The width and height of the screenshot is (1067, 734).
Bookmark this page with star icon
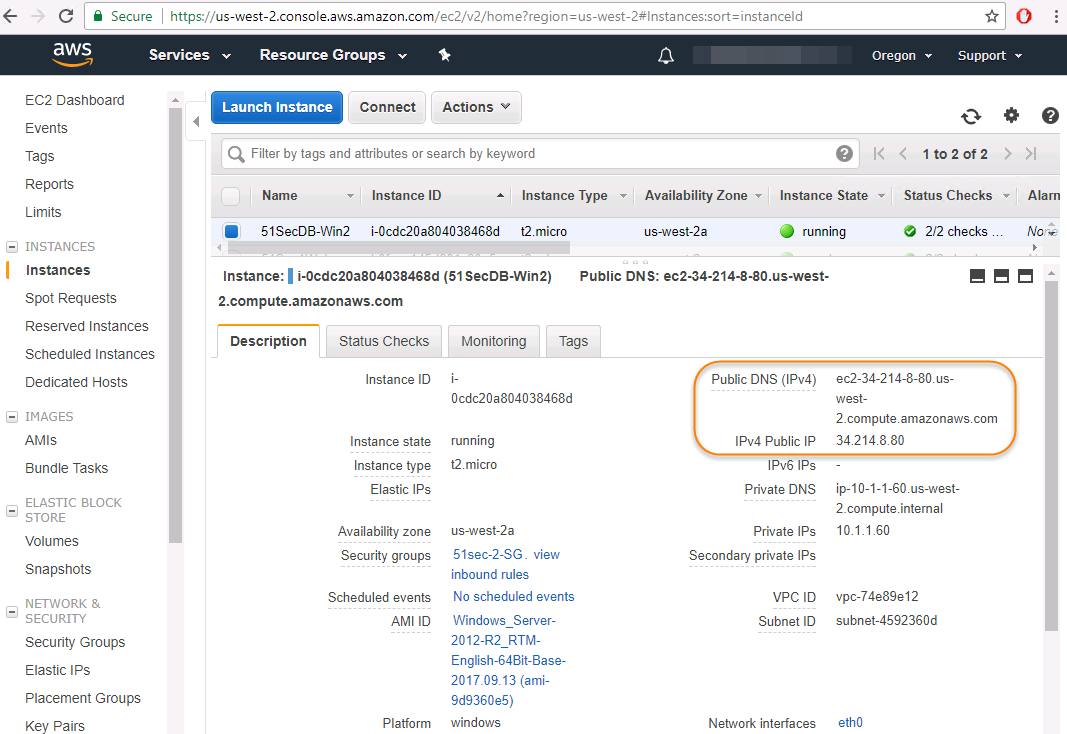991,16
